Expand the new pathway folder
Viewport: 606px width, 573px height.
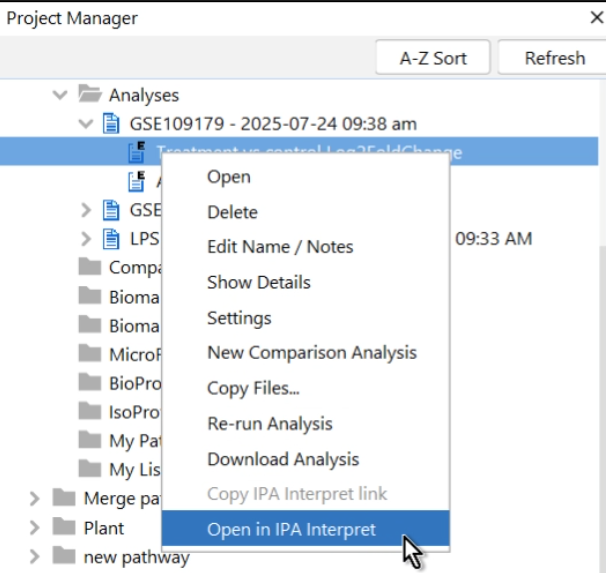coord(35,557)
